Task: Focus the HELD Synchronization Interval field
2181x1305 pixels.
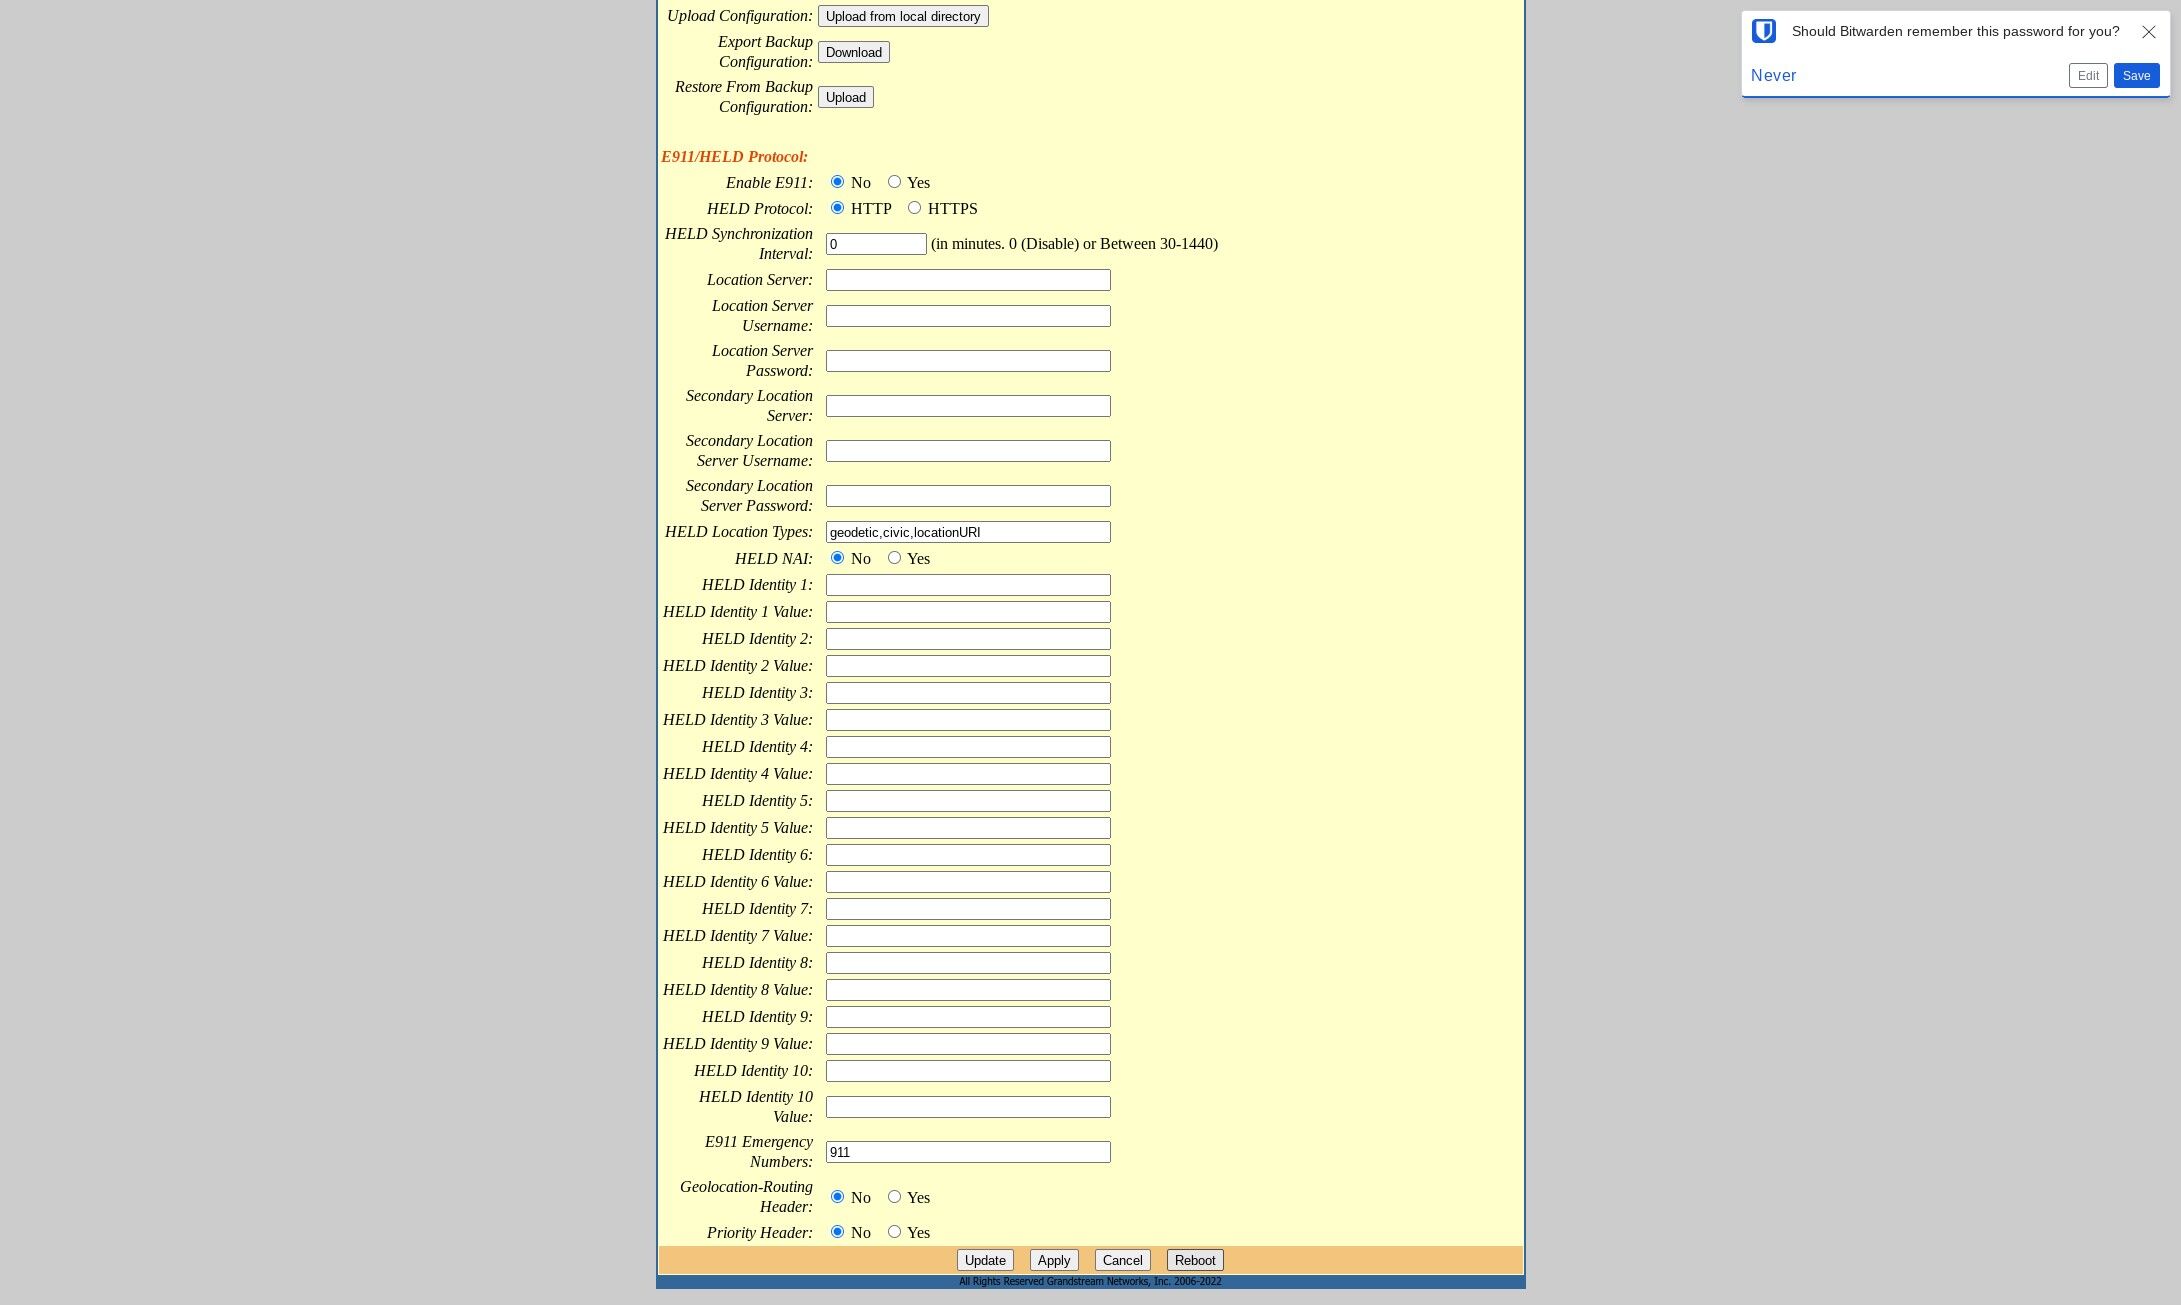Action: point(875,244)
